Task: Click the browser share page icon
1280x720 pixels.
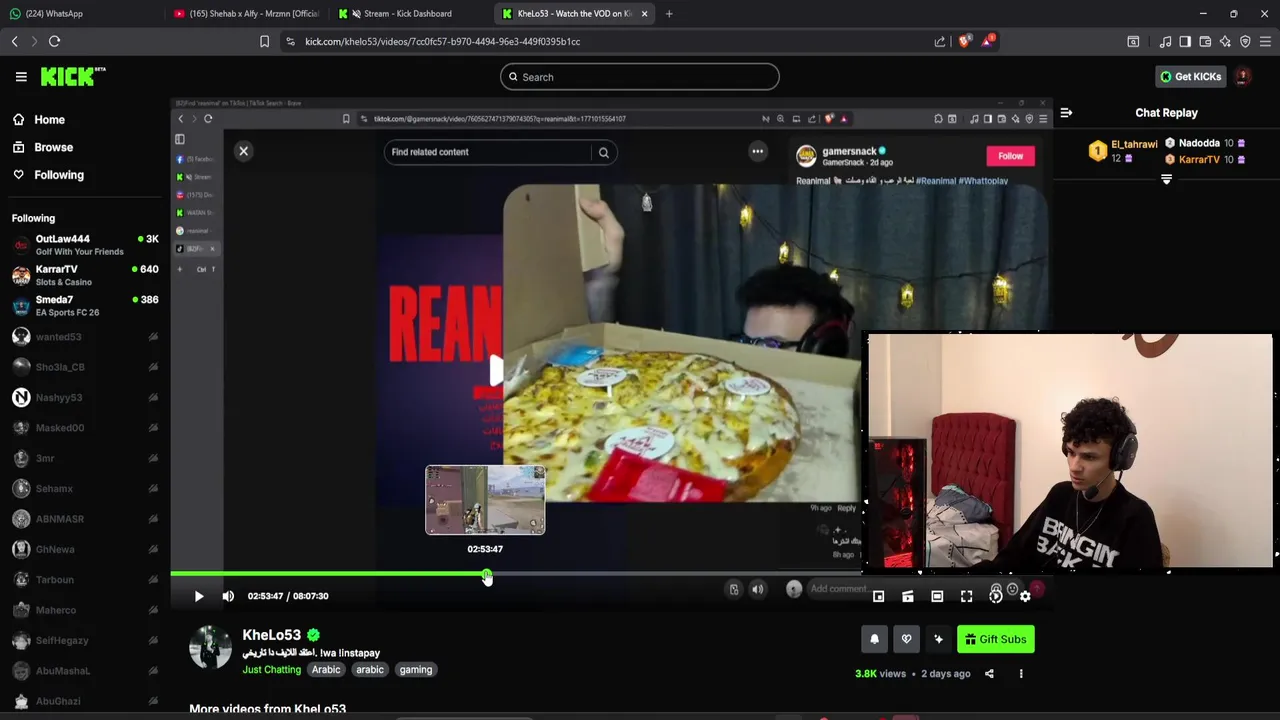Action: [940, 41]
